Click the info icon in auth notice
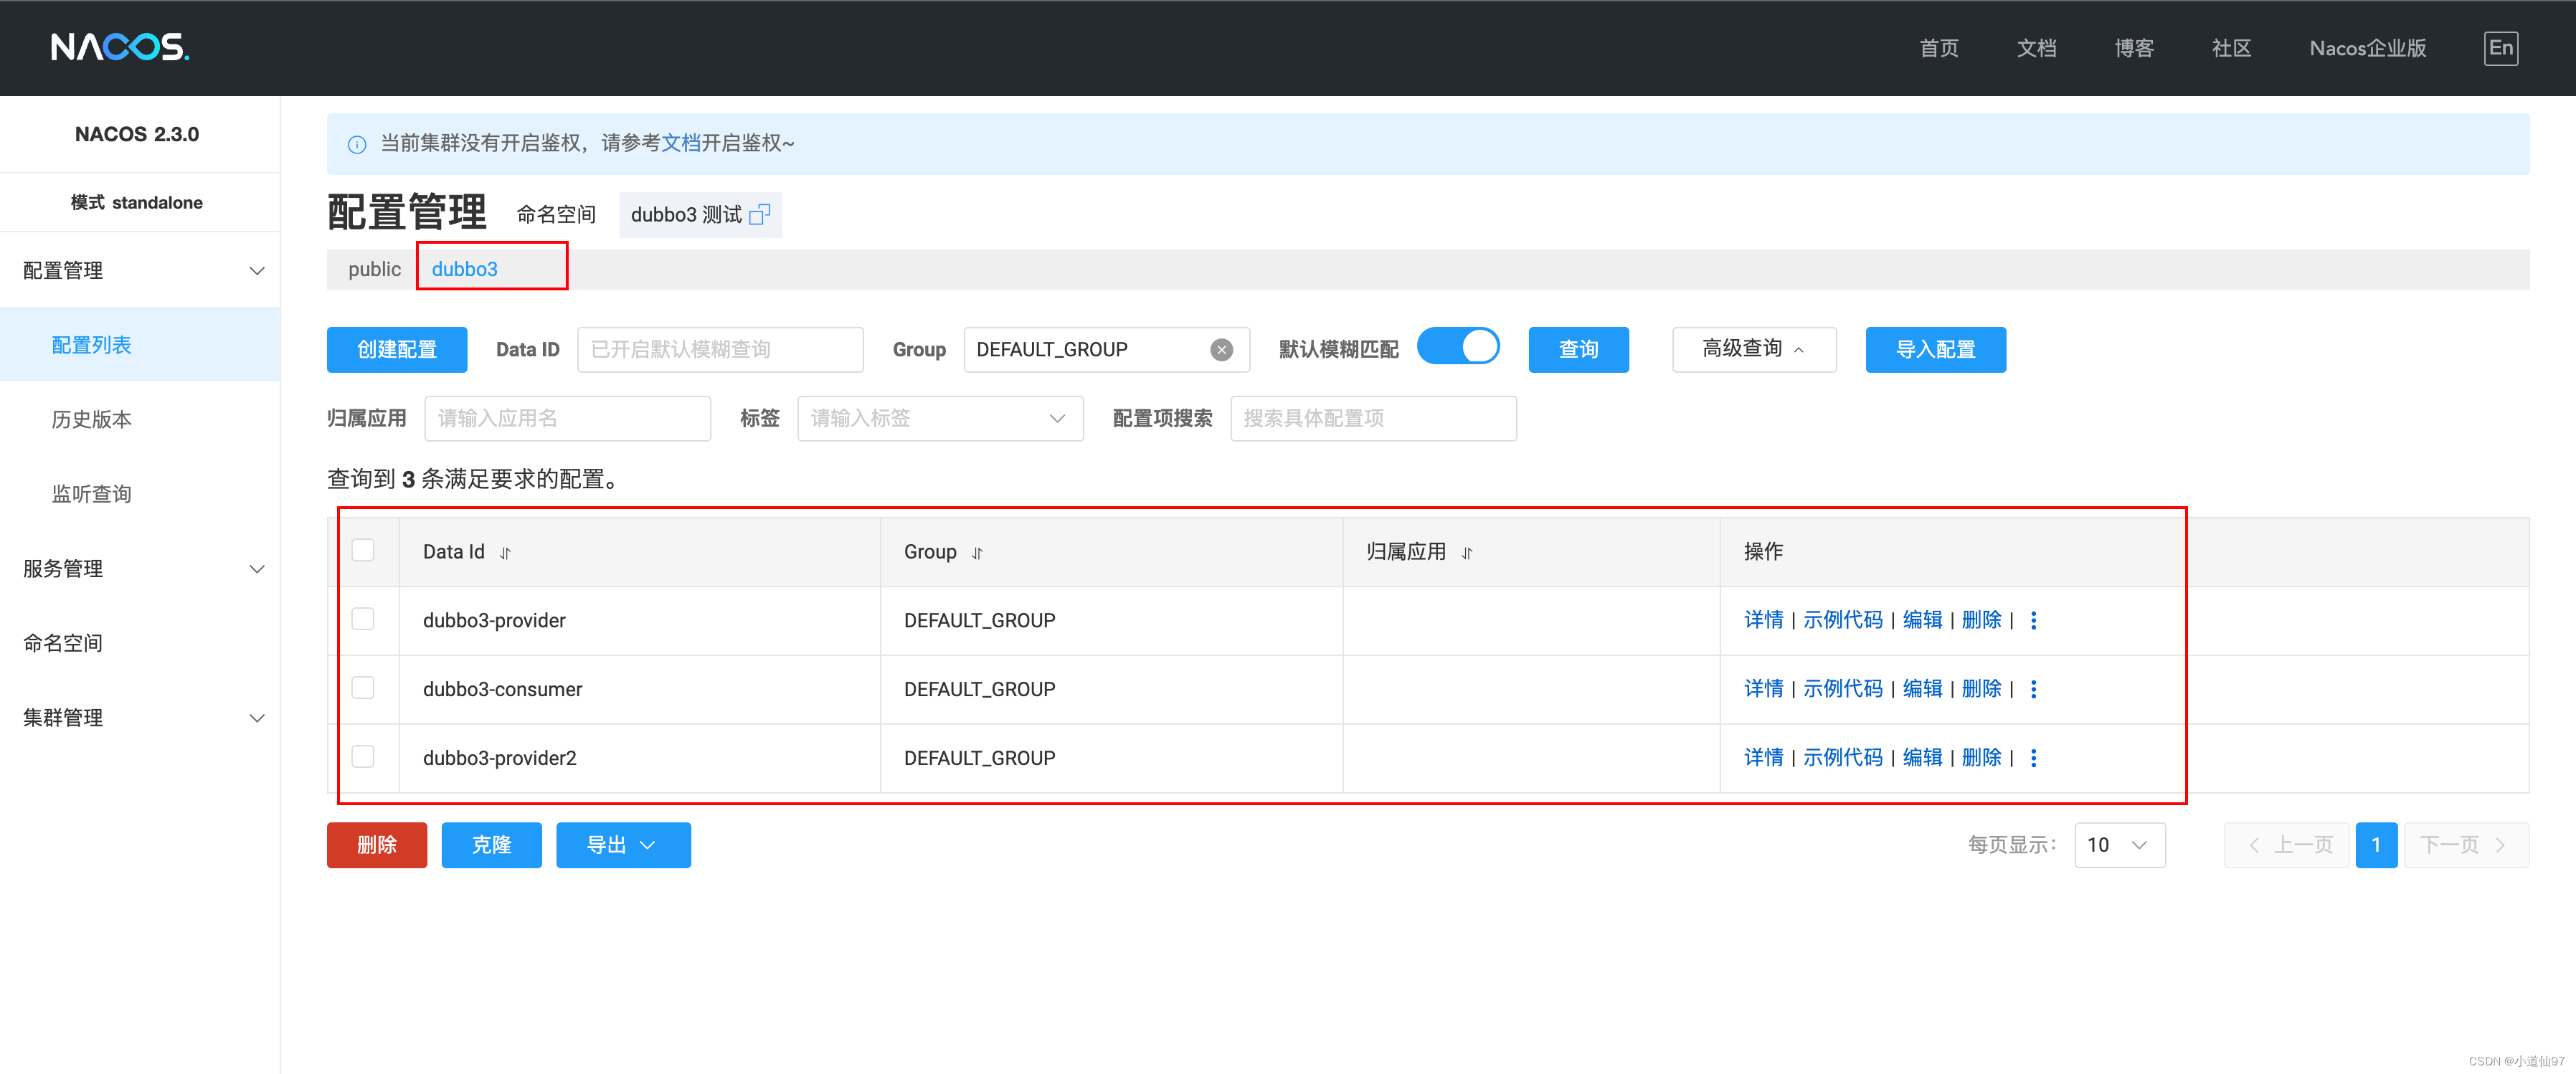2576x1074 pixels. (357, 145)
